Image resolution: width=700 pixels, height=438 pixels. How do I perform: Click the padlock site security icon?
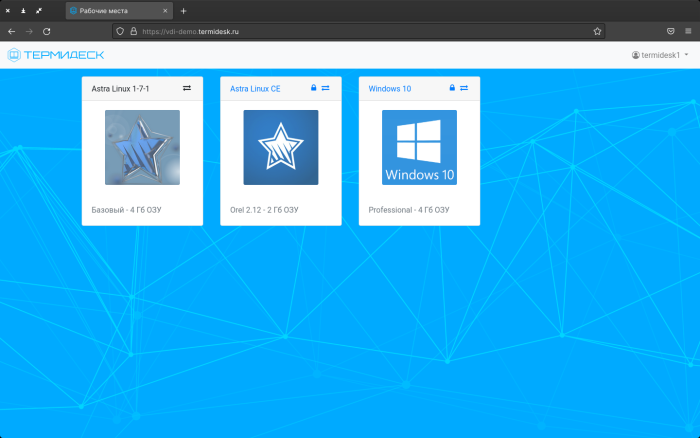(x=133, y=31)
